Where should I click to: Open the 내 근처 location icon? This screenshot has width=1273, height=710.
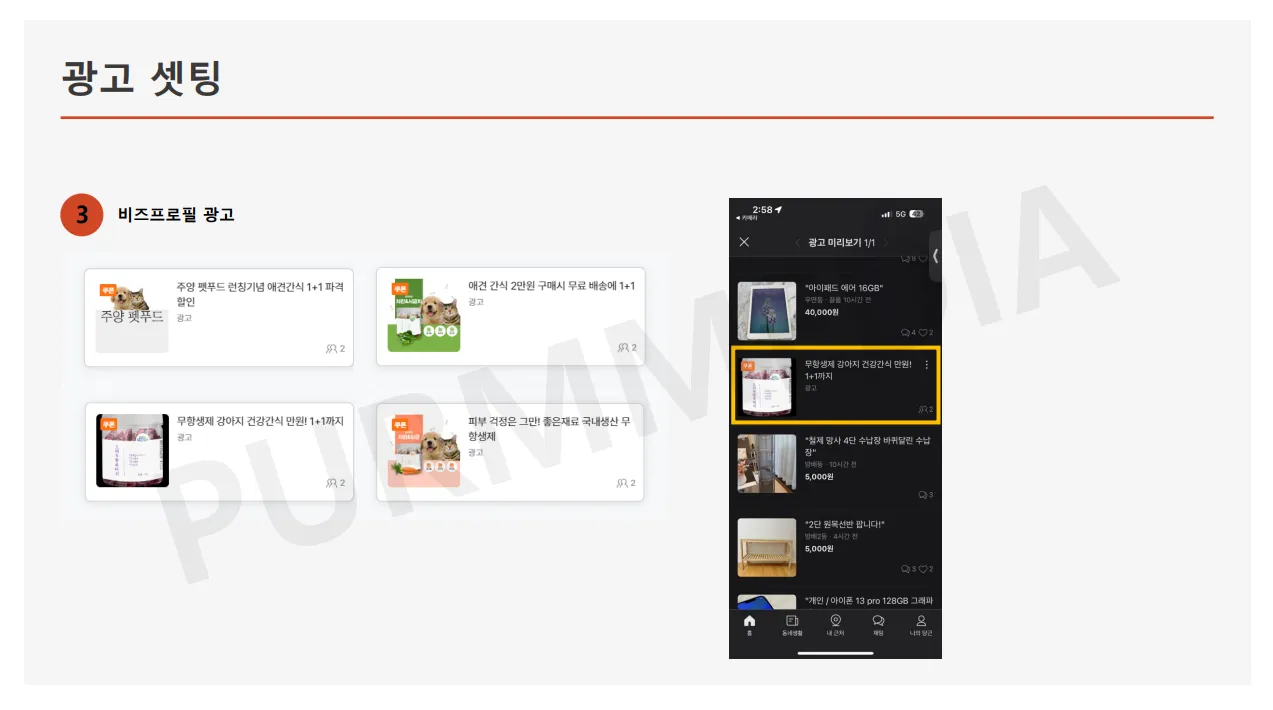[x=835, y=622]
